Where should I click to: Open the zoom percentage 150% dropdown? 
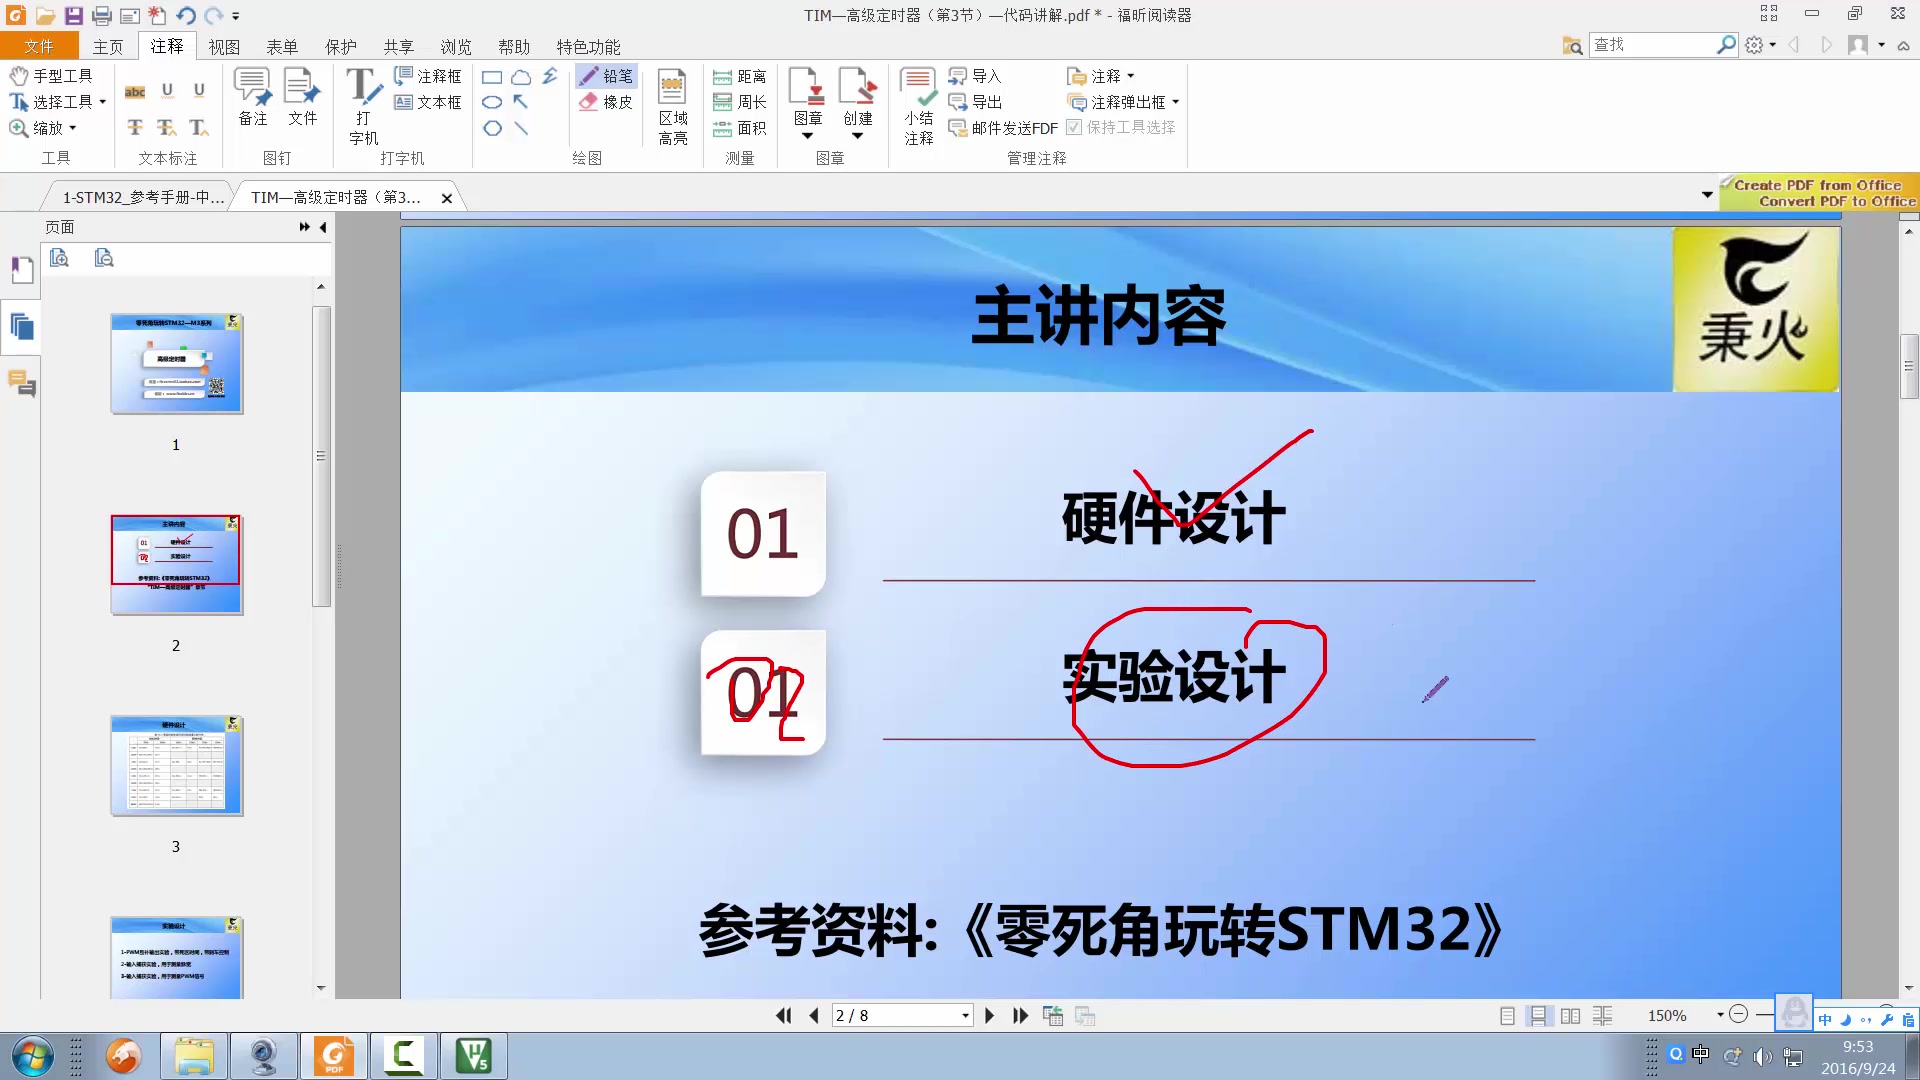point(1720,1015)
